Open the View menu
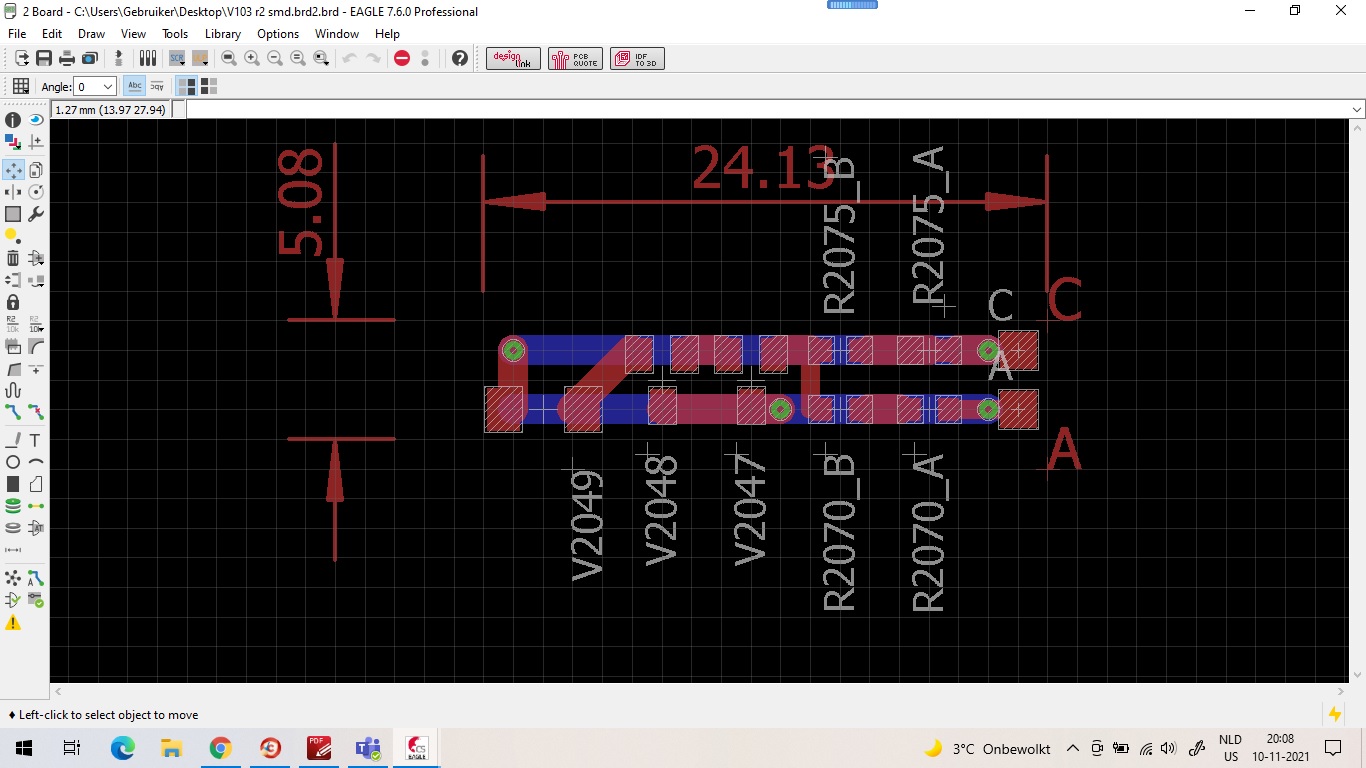The width and height of the screenshot is (1366, 768). coord(133,33)
